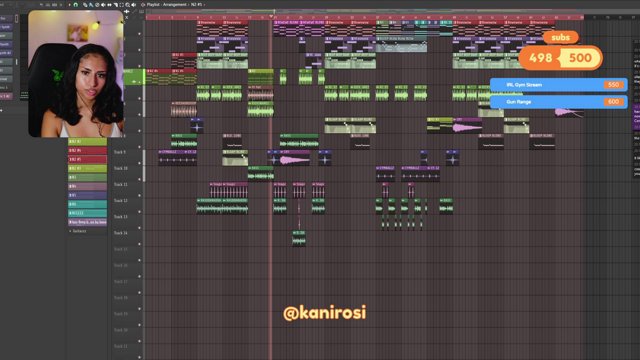Pick the long-named mauve pattern above Surfaces

[x=87, y=222]
